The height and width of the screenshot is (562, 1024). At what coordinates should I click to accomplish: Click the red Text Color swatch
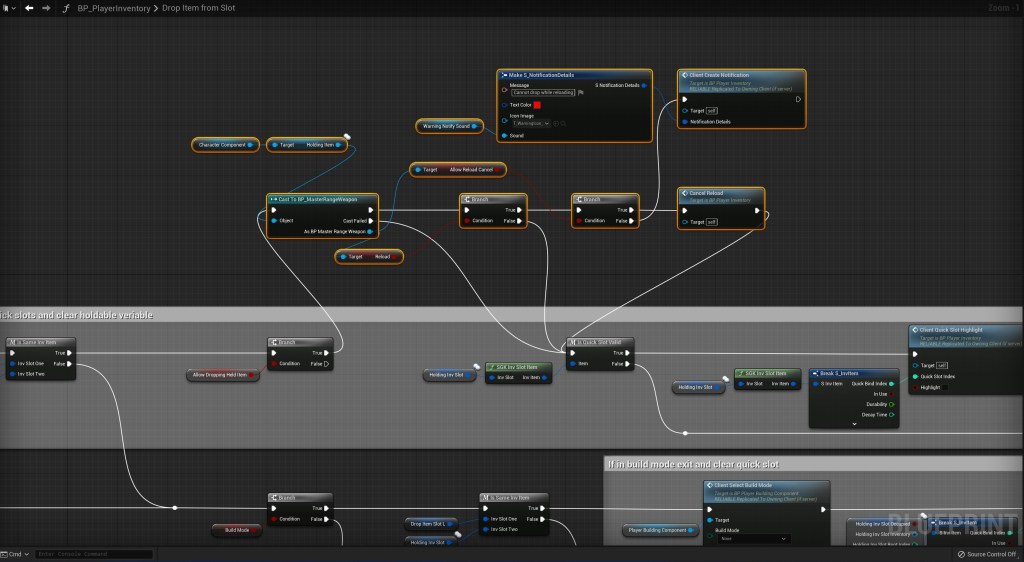[538, 104]
